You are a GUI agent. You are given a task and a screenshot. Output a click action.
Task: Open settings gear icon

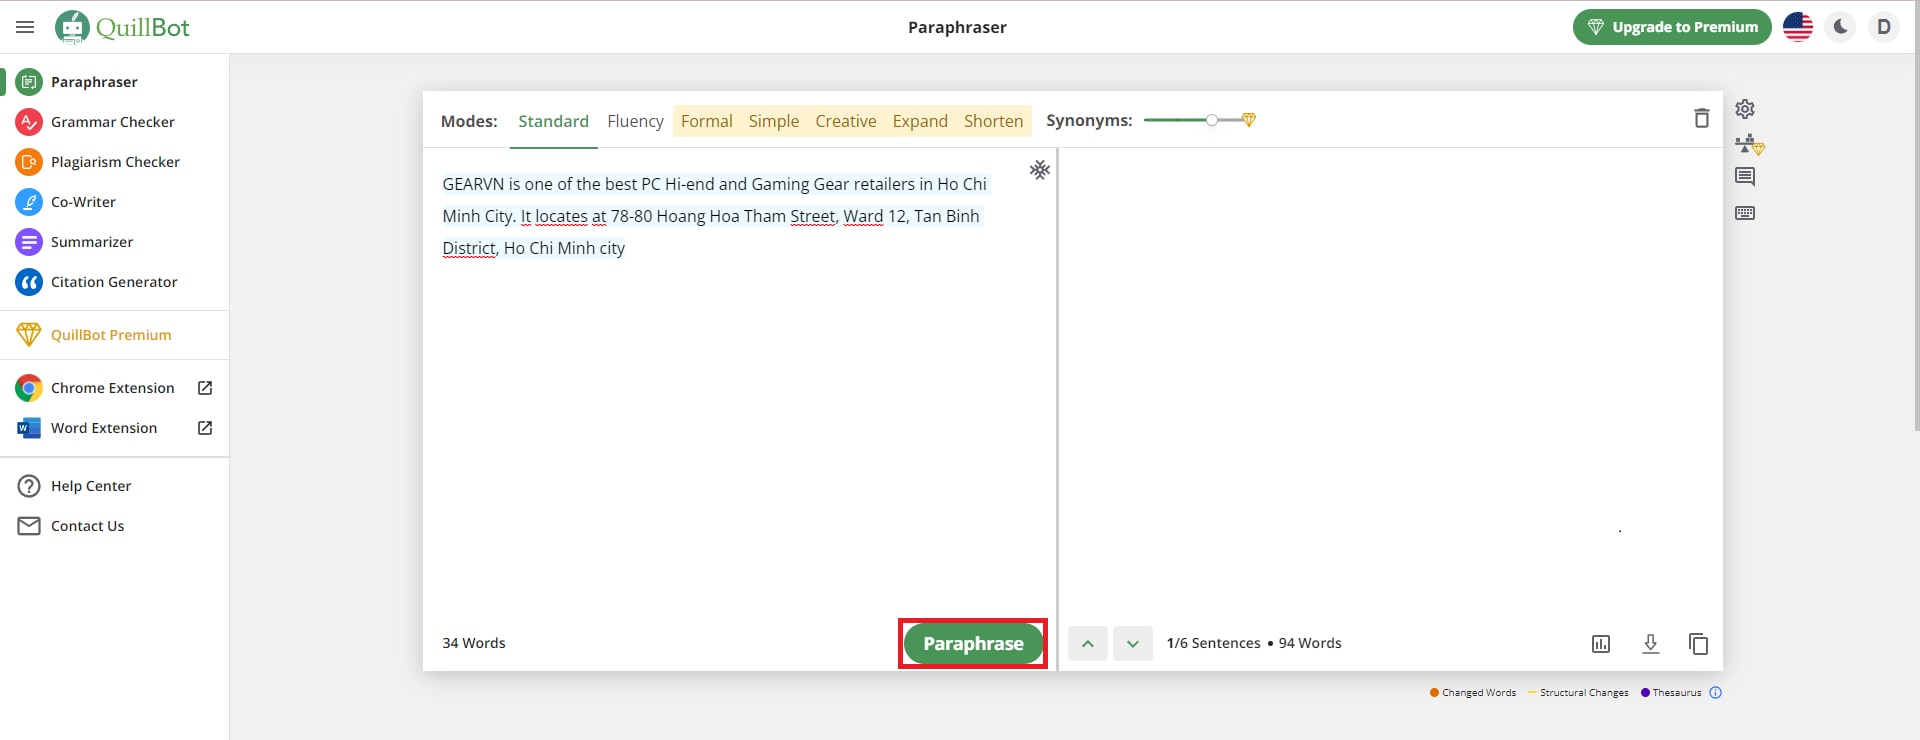click(x=1745, y=109)
